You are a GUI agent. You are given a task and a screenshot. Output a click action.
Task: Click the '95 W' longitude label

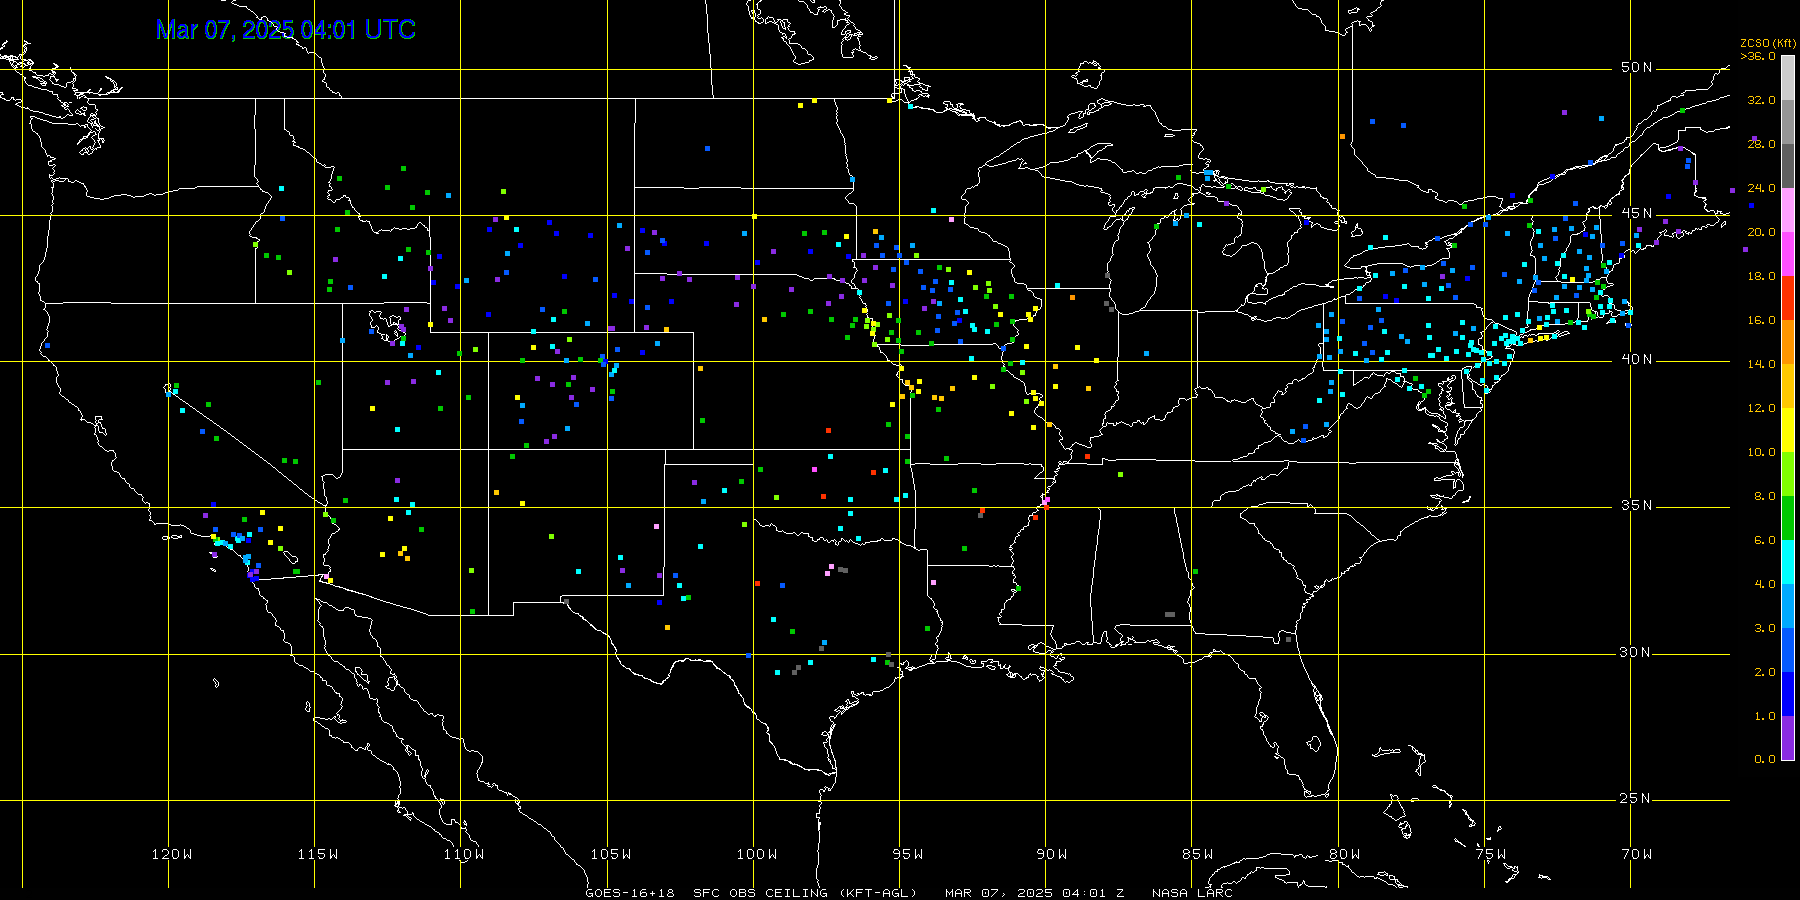pos(908,854)
